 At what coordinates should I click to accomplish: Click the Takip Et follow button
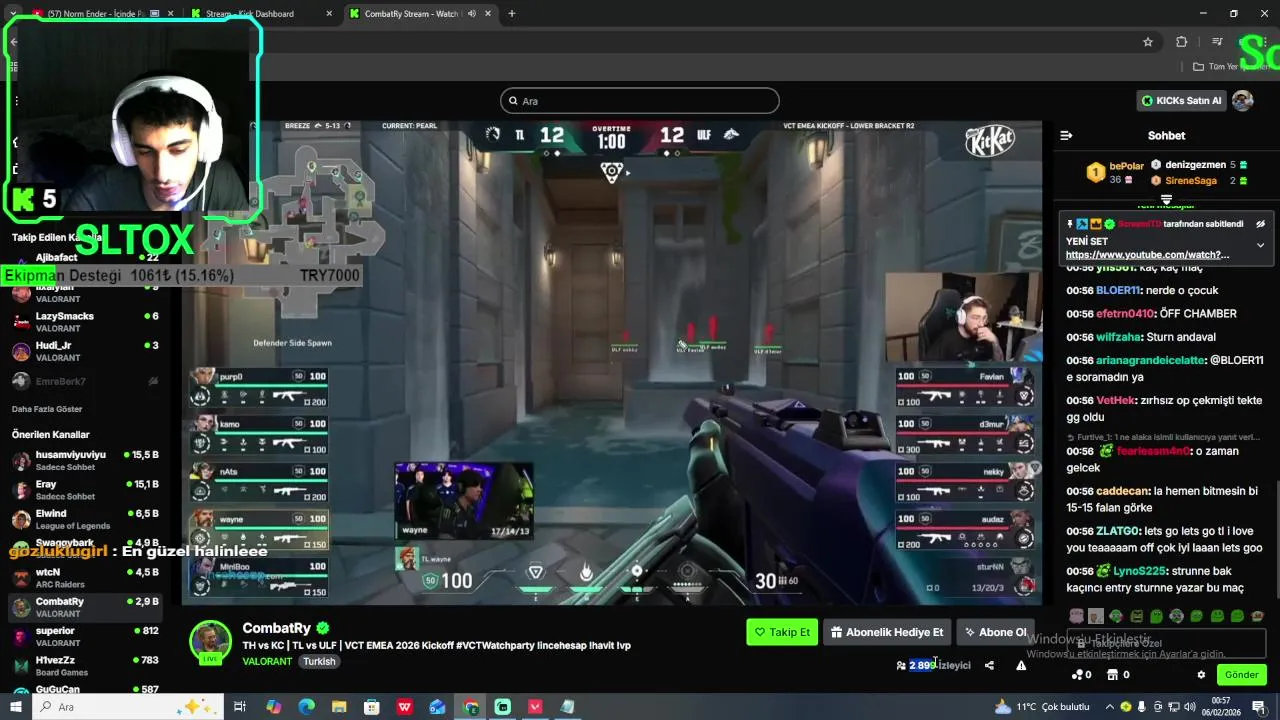point(782,632)
